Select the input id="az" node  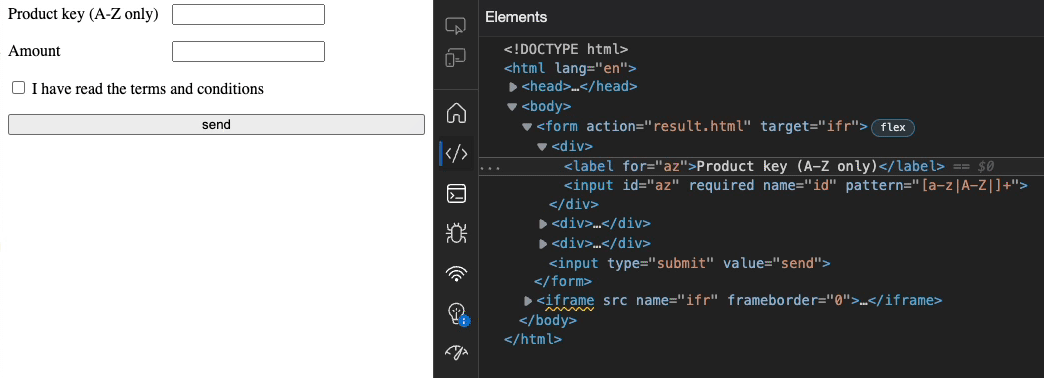pyautogui.click(x=796, y=186)
